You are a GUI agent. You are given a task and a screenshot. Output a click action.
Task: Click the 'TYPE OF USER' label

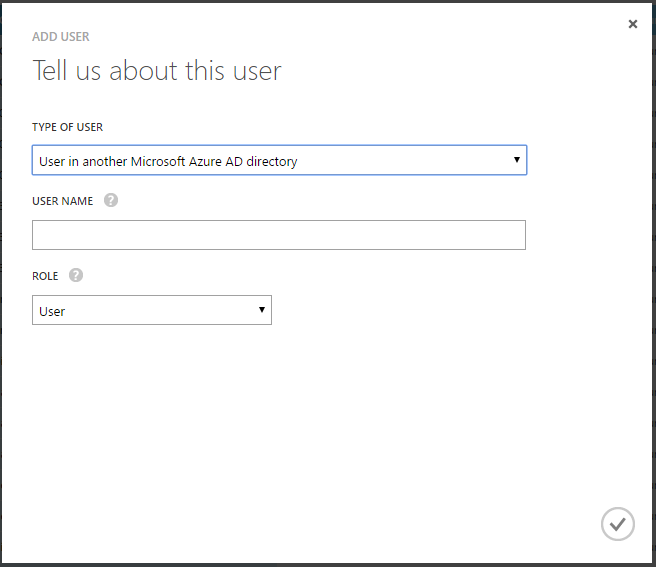[67, 127]
